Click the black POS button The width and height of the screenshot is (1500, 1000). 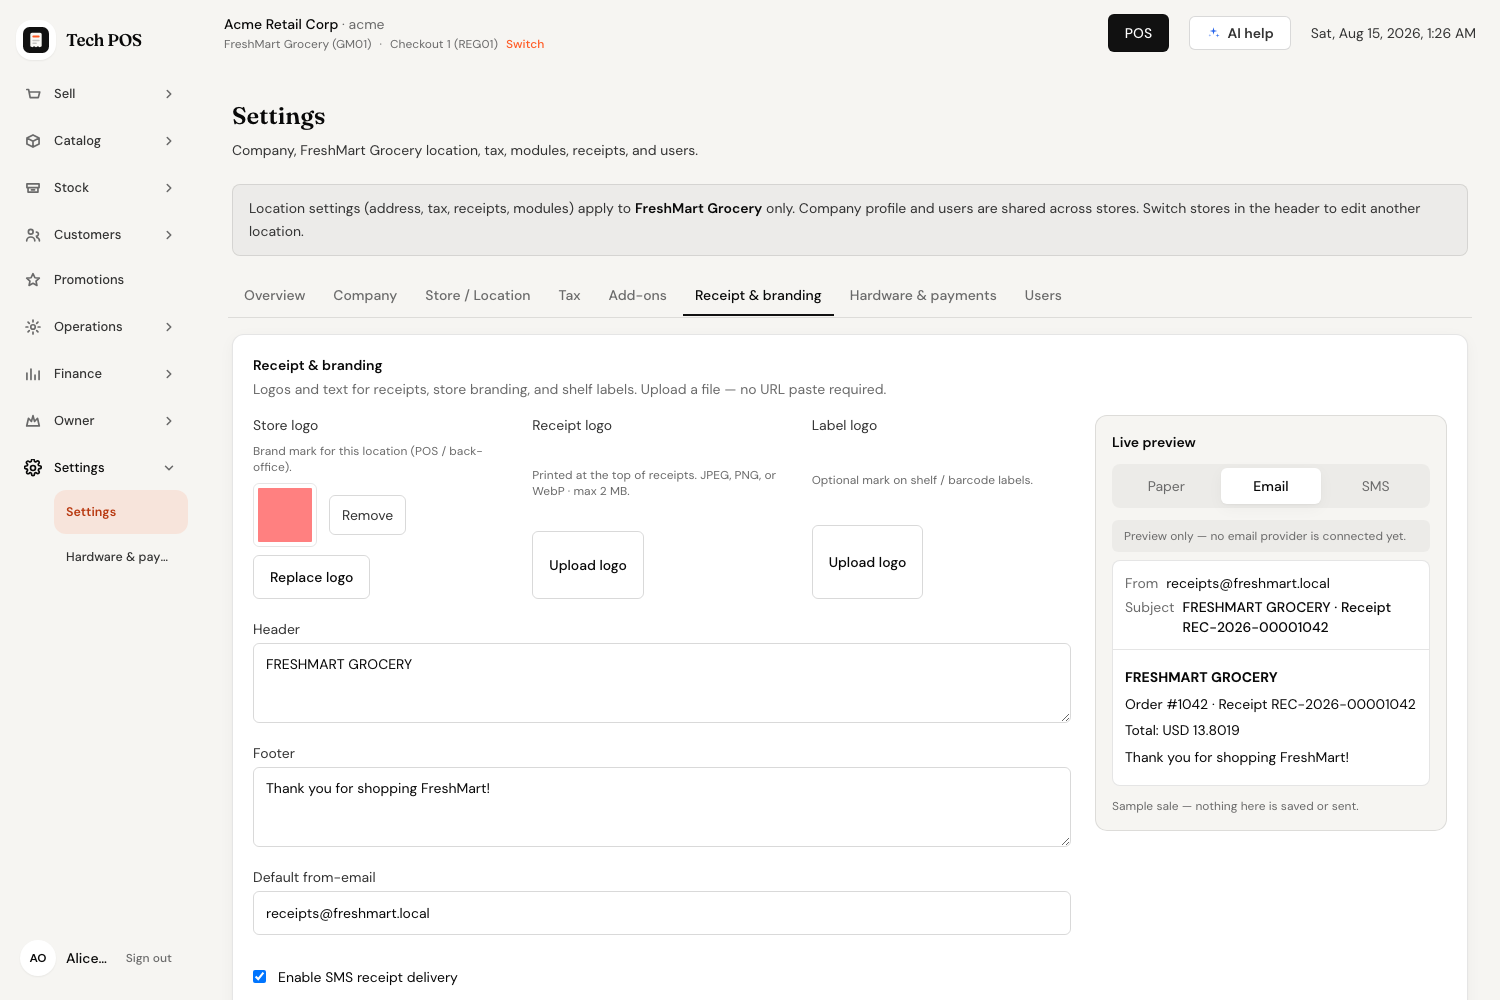1138,33
